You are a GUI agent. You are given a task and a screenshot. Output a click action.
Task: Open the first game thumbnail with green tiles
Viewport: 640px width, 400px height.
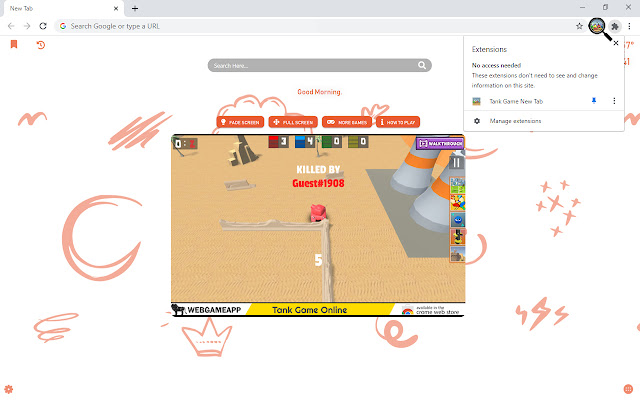[458, 186]
